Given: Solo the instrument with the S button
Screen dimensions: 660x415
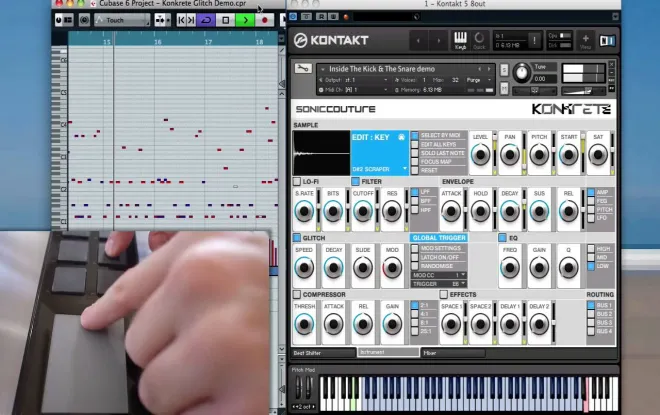Looking at the screenshot, I should [504, 70].
